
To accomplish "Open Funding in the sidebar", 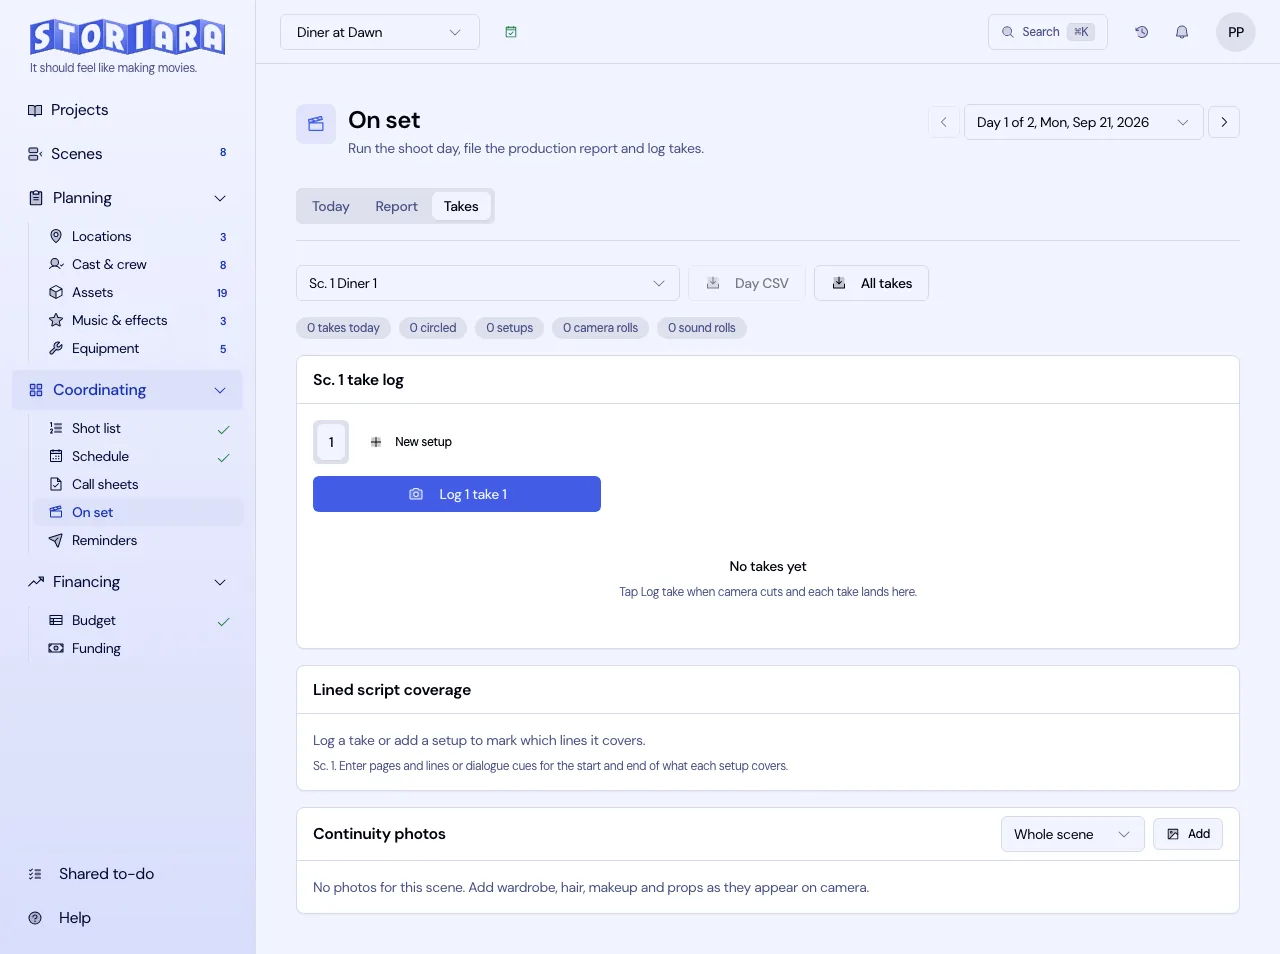I will [x=138, y=648].
